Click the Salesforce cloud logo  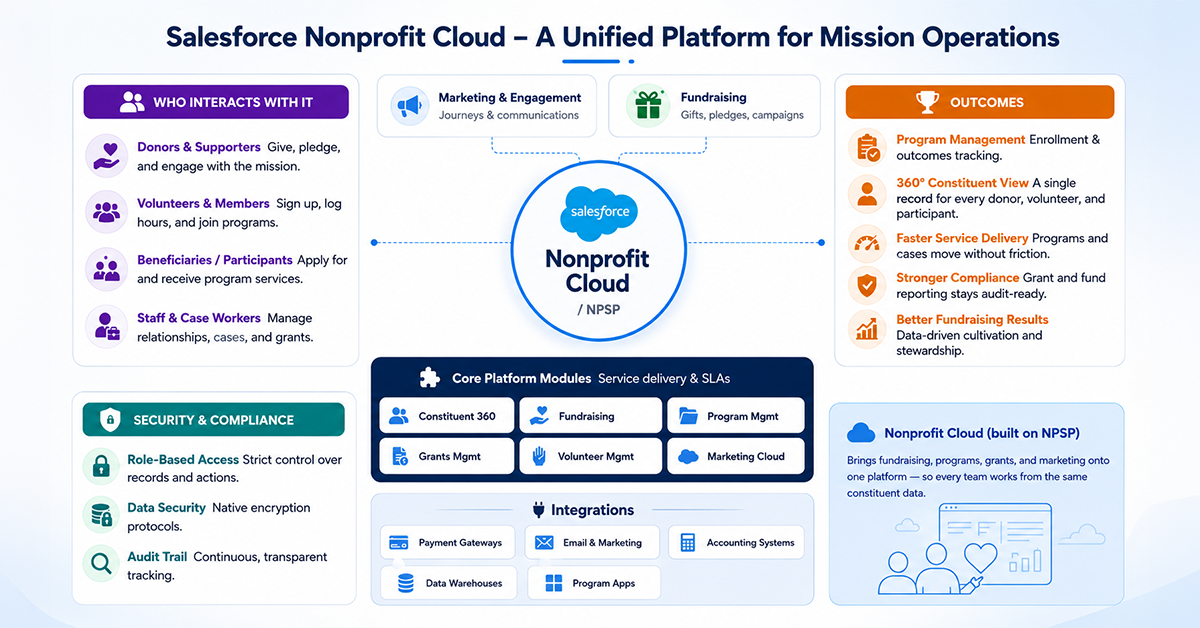point(598,211)
